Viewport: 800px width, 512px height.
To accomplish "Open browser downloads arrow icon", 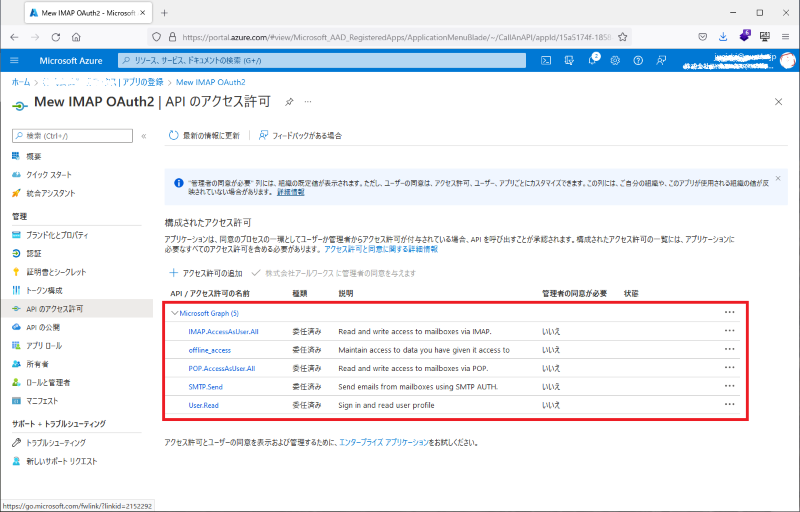I will click(x=723, y=37).
